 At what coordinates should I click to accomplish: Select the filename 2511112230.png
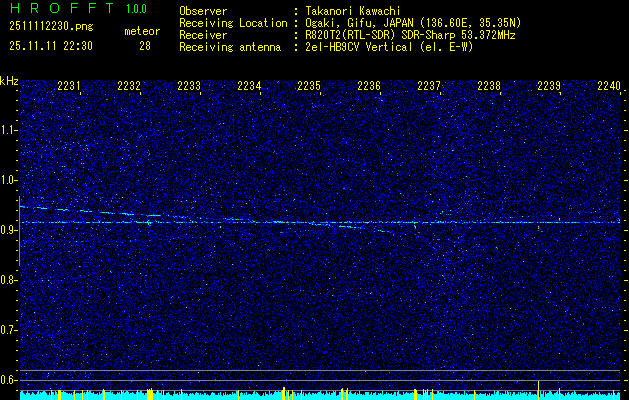[x=51, y=27]
